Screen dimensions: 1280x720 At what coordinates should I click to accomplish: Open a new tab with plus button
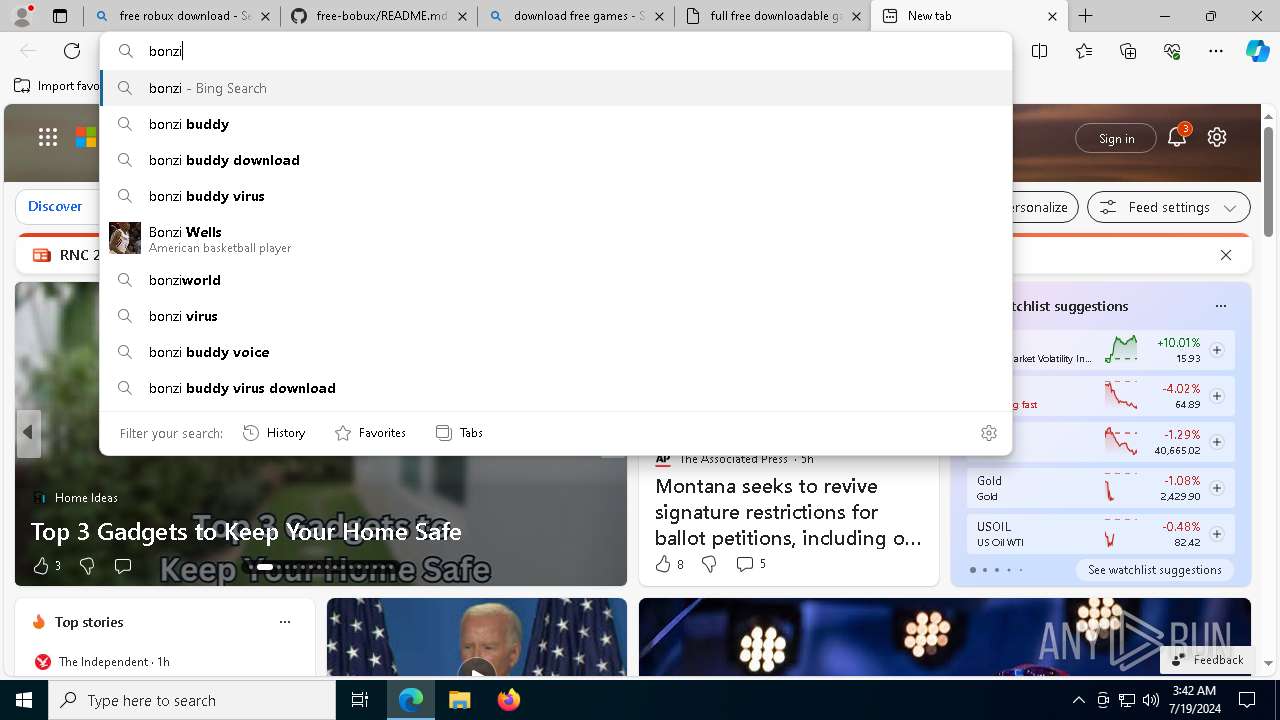pos(1086,16)
